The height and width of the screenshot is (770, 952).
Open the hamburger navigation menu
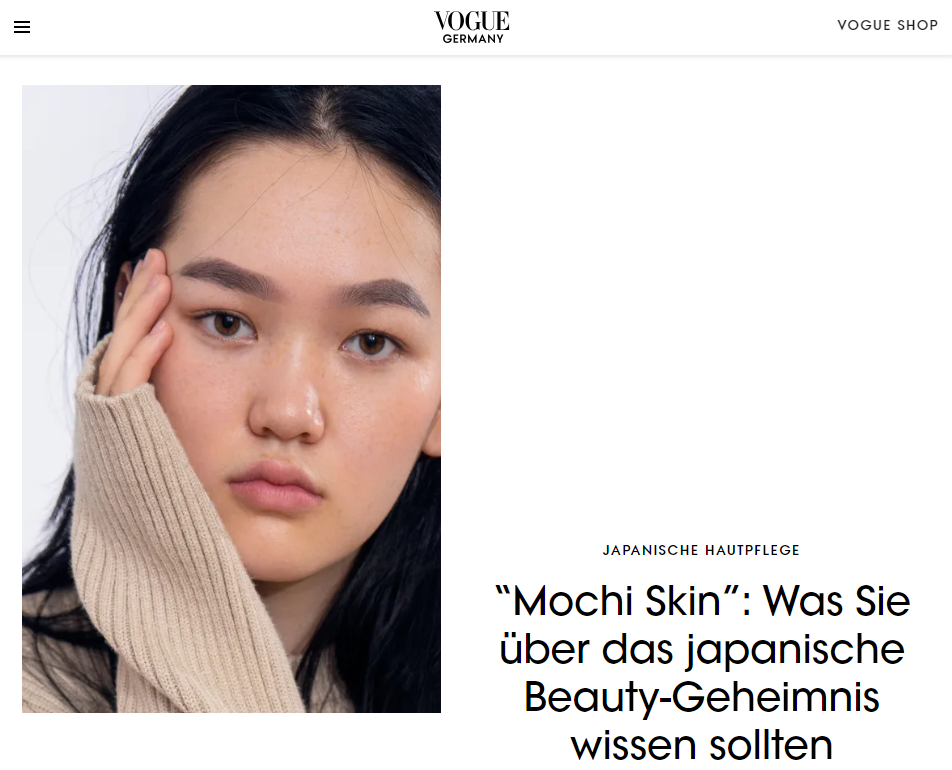pyautogui.click(x=22, y=27)
